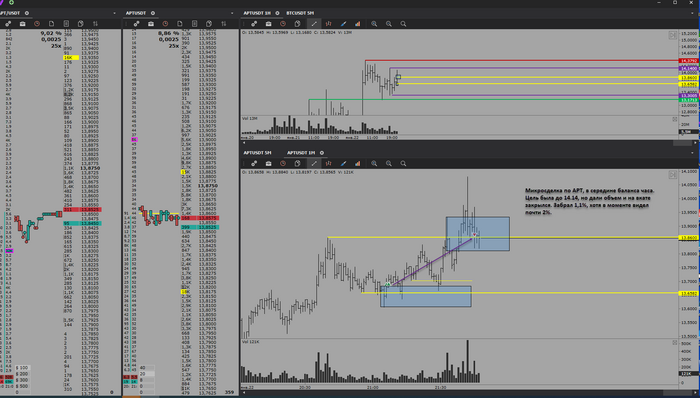Click reset zoom magnifier in lower chart toolbar
The width and height of the screenshot is (700, 398).
click(x=403, y=163)
